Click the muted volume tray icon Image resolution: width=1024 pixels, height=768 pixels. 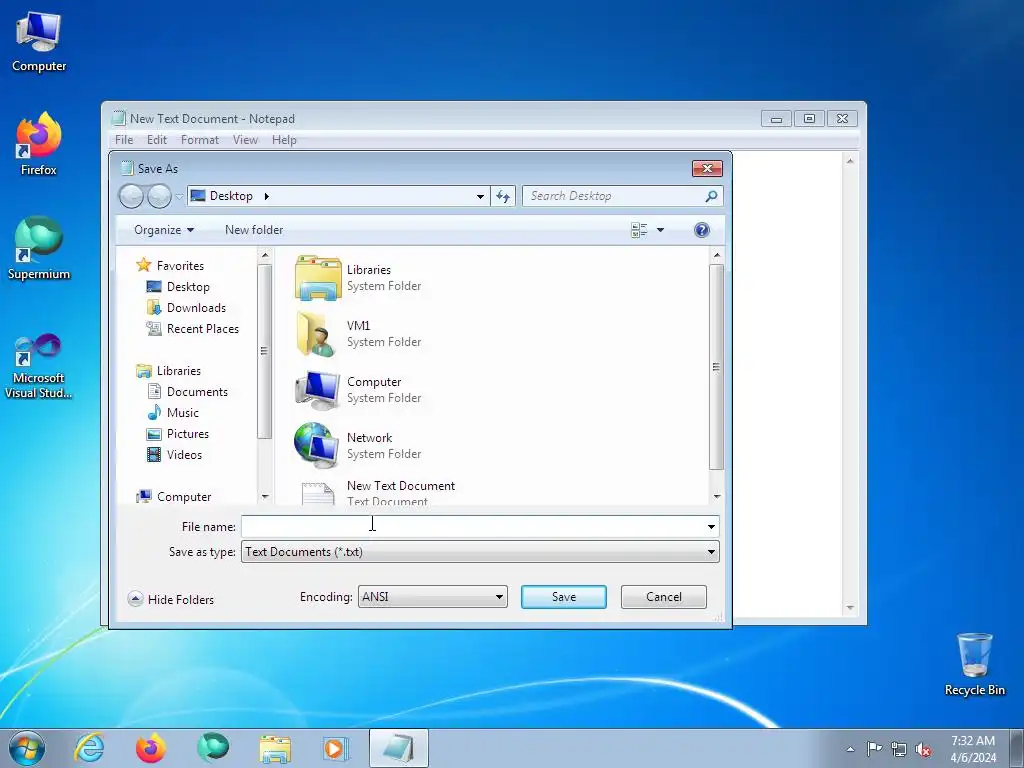tap(923, 749)
